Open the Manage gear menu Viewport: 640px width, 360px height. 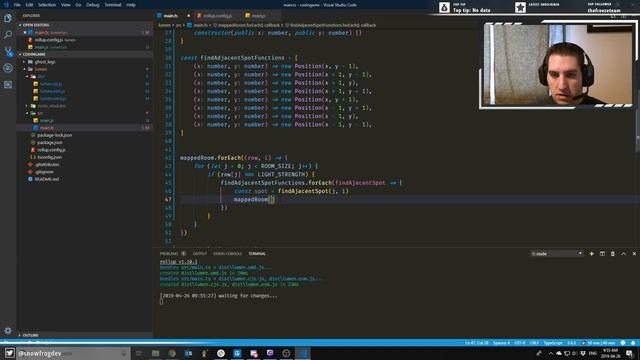point(8,330)
